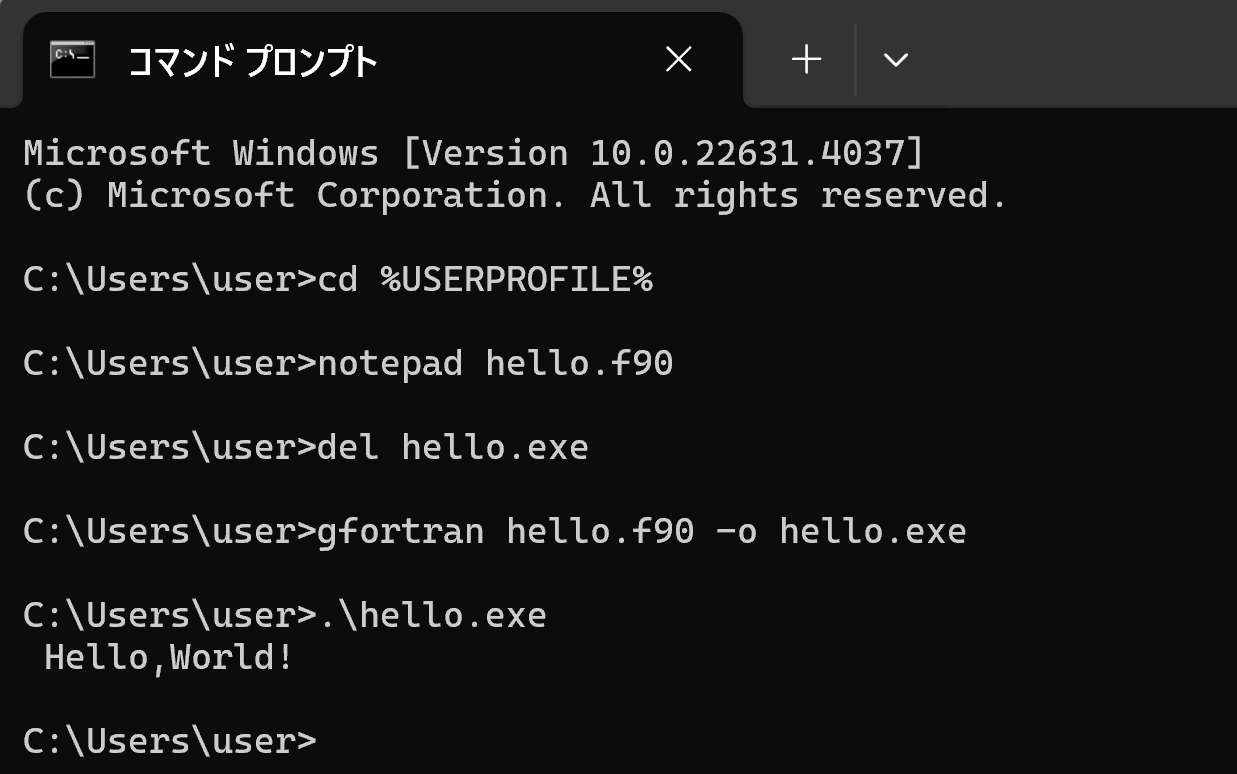Click the Microsoft Windows version line
This screenshot has height=774, width=1237.
pyautogui.click(x=474, y=153)
